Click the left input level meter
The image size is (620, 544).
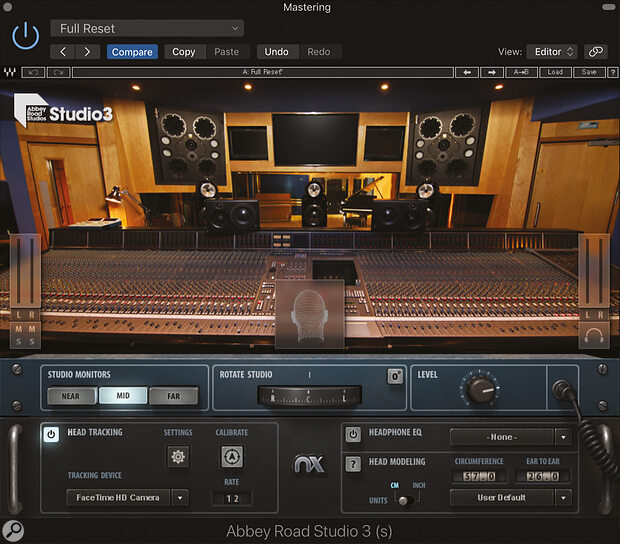pyautogui.click(x=25, y=271)
